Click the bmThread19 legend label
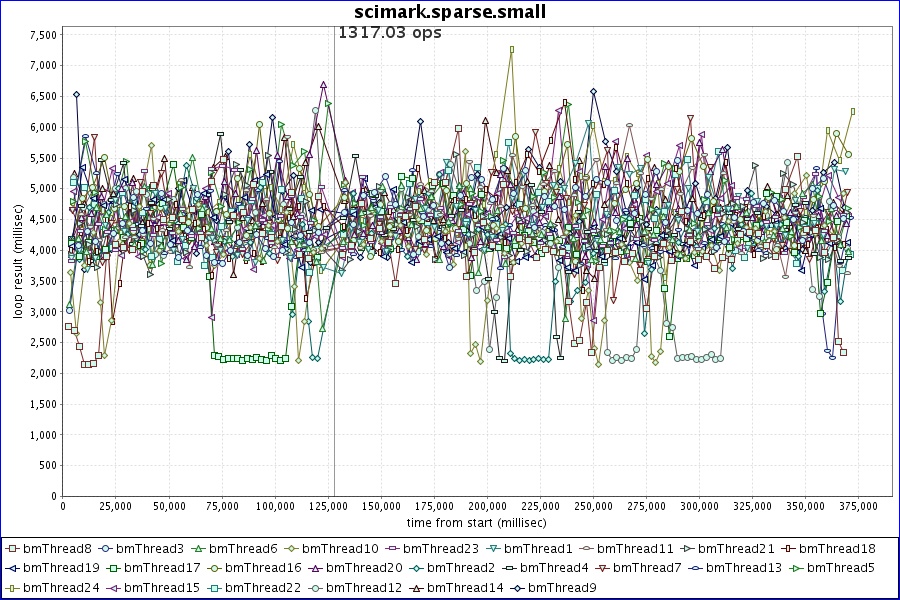 click(55, 568)
